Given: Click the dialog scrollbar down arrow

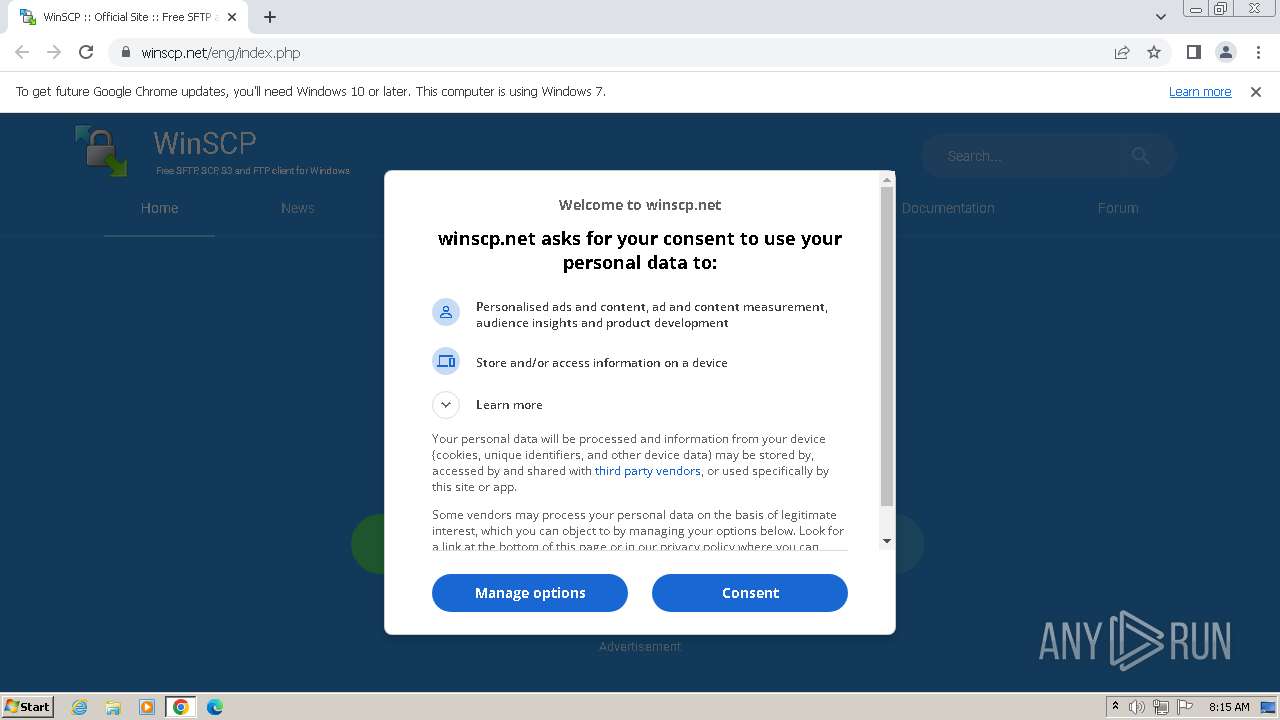Looking at the screenshot, I should tap(886, 541).
